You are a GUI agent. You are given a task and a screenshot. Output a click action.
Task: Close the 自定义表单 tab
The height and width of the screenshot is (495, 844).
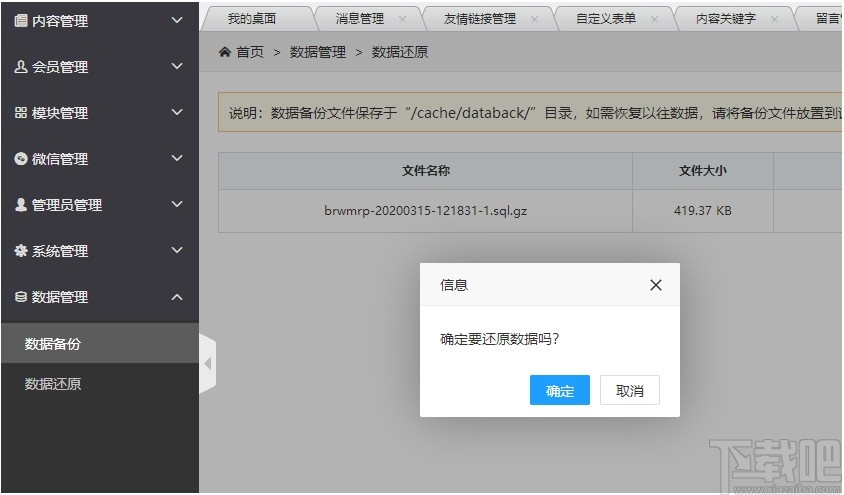click(x=655, y=19)
